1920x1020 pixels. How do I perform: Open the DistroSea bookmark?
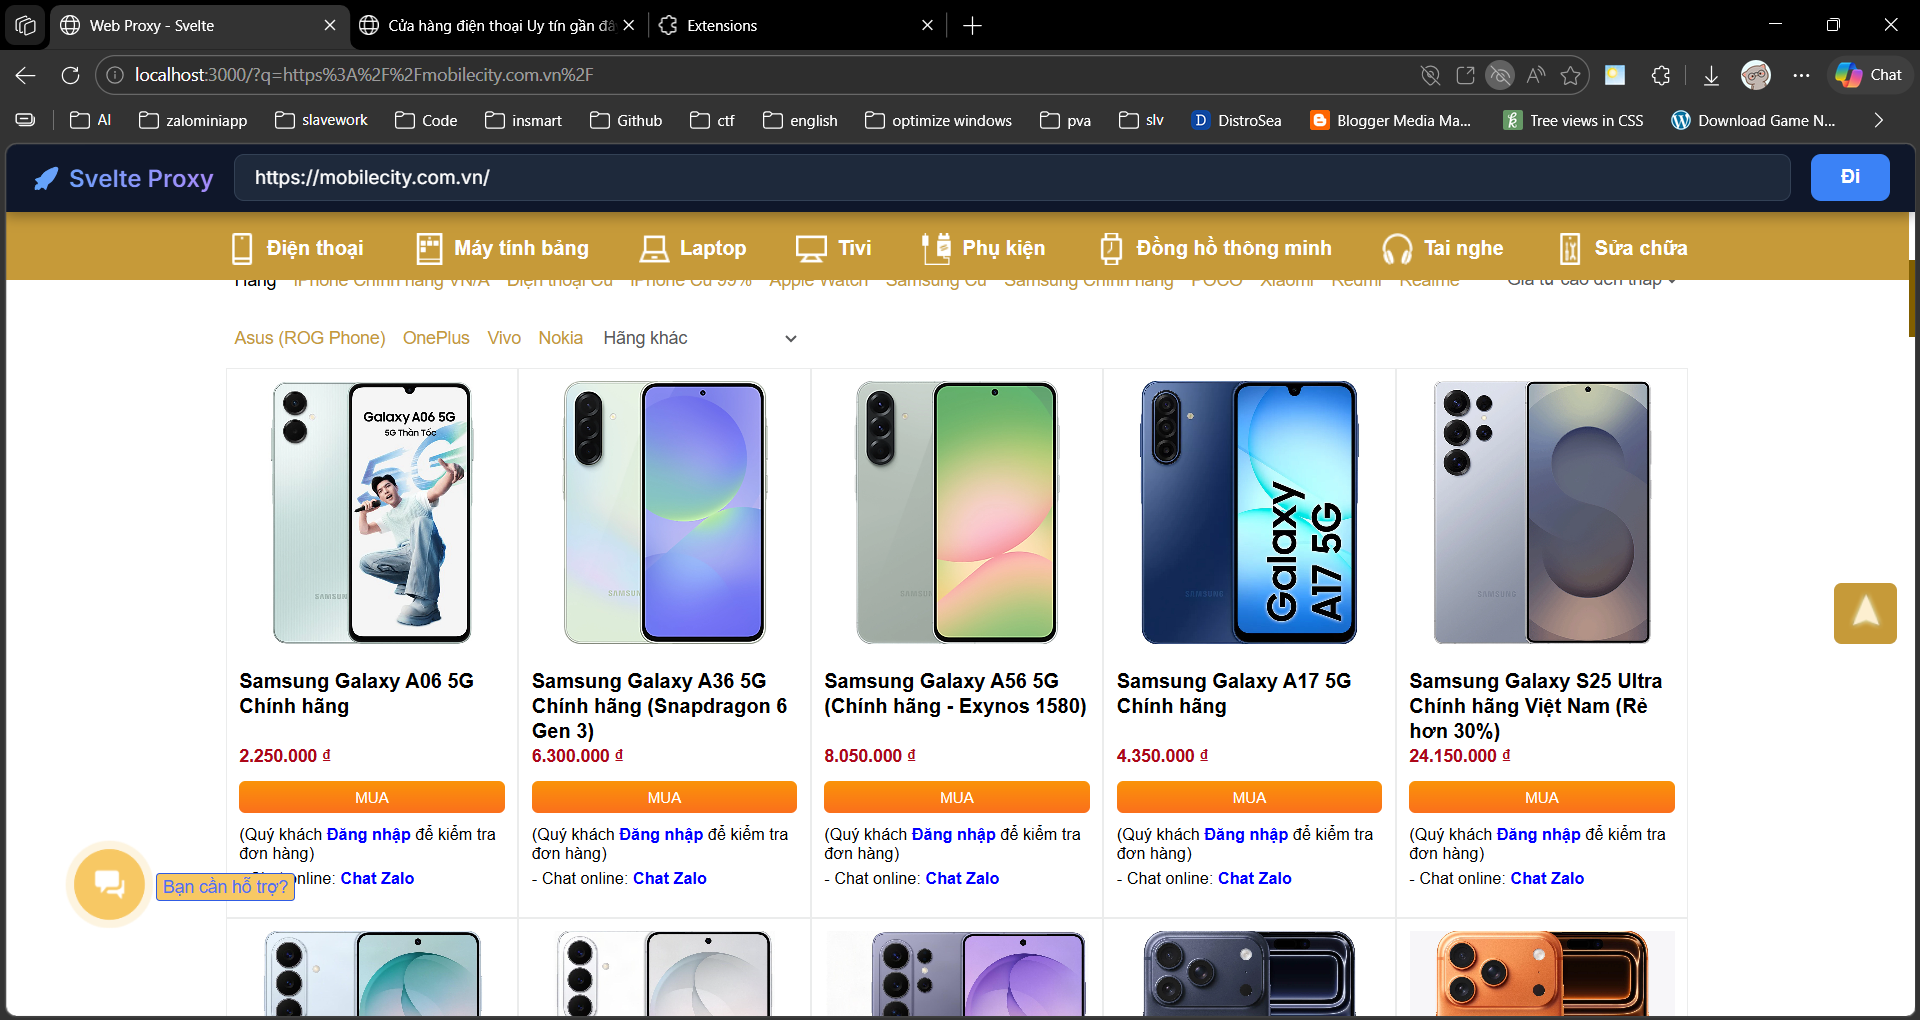pos(1236,120)
